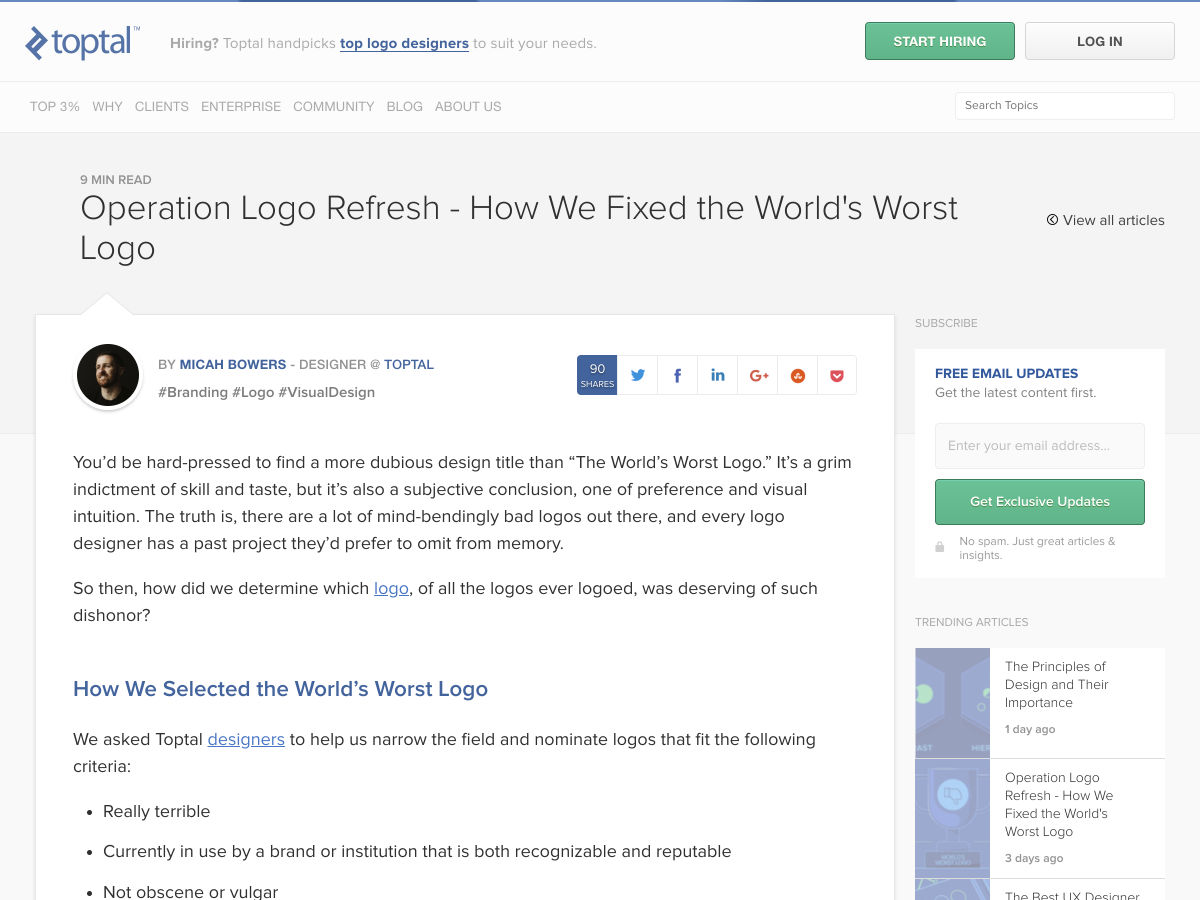This screenshot has width=1200, height=900.
Task: Select the #Branding tag
Action: [x=193, y=392]
